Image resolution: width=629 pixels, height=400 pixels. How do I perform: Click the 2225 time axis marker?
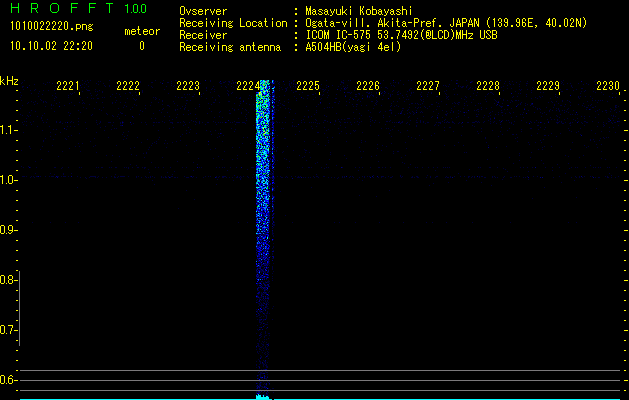[308, 86]
